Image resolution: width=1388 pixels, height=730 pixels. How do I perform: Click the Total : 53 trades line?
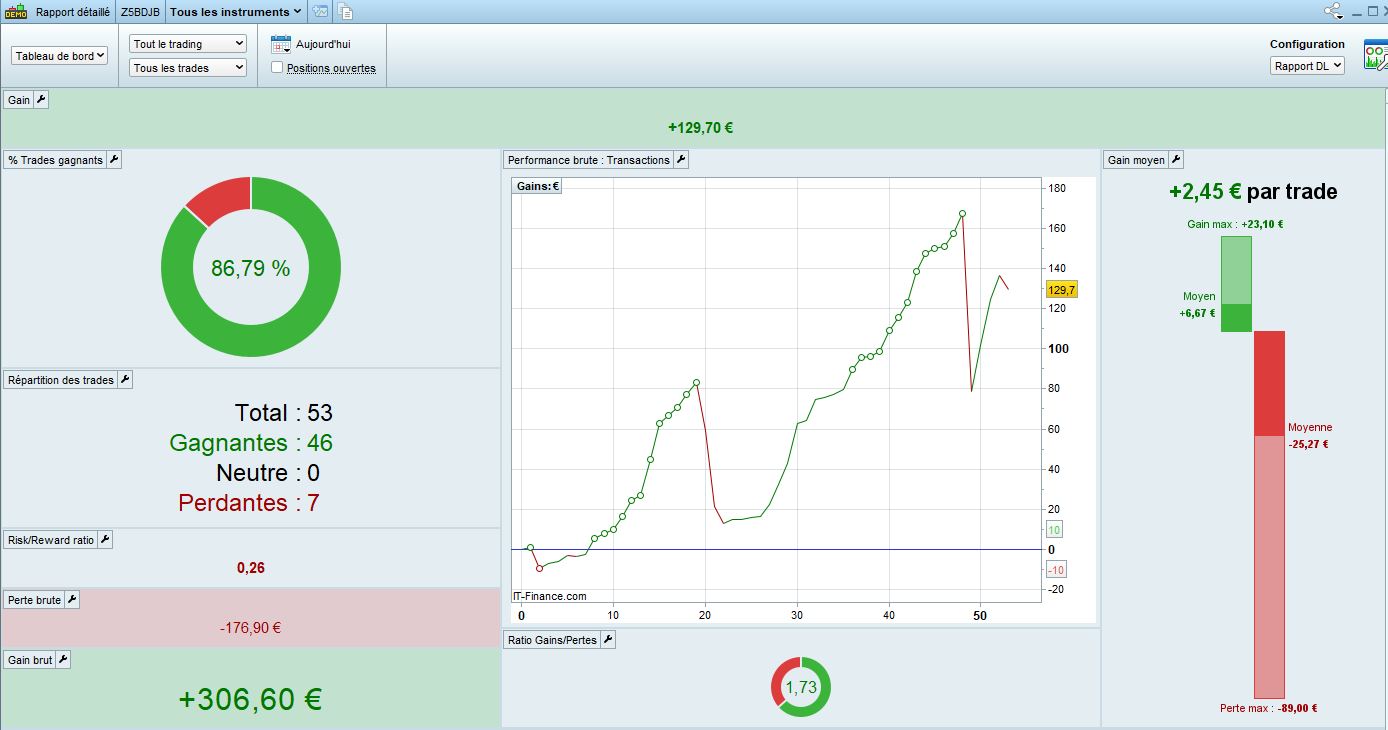point(284,413)
